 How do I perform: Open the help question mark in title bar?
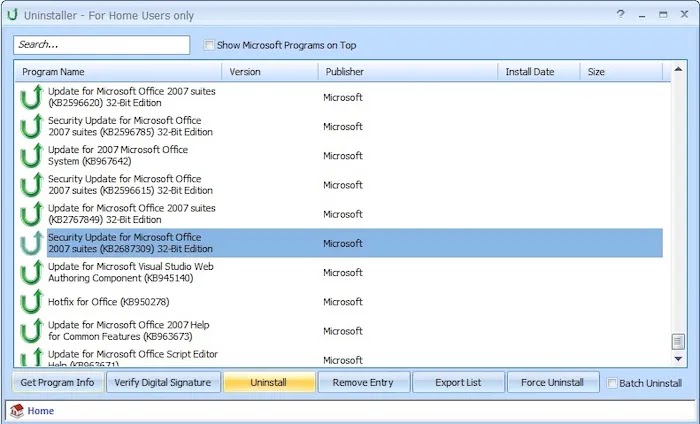point(621,14)
